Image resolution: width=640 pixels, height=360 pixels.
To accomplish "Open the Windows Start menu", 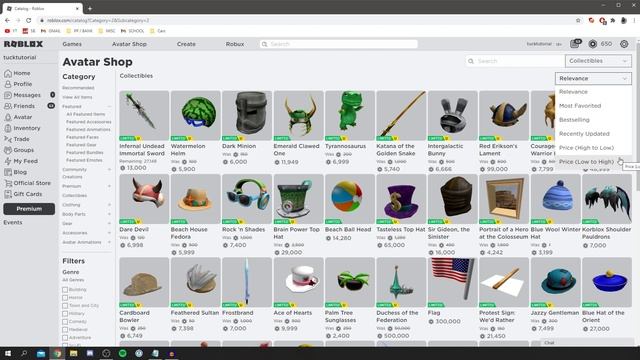I will [x=8, y=353].
